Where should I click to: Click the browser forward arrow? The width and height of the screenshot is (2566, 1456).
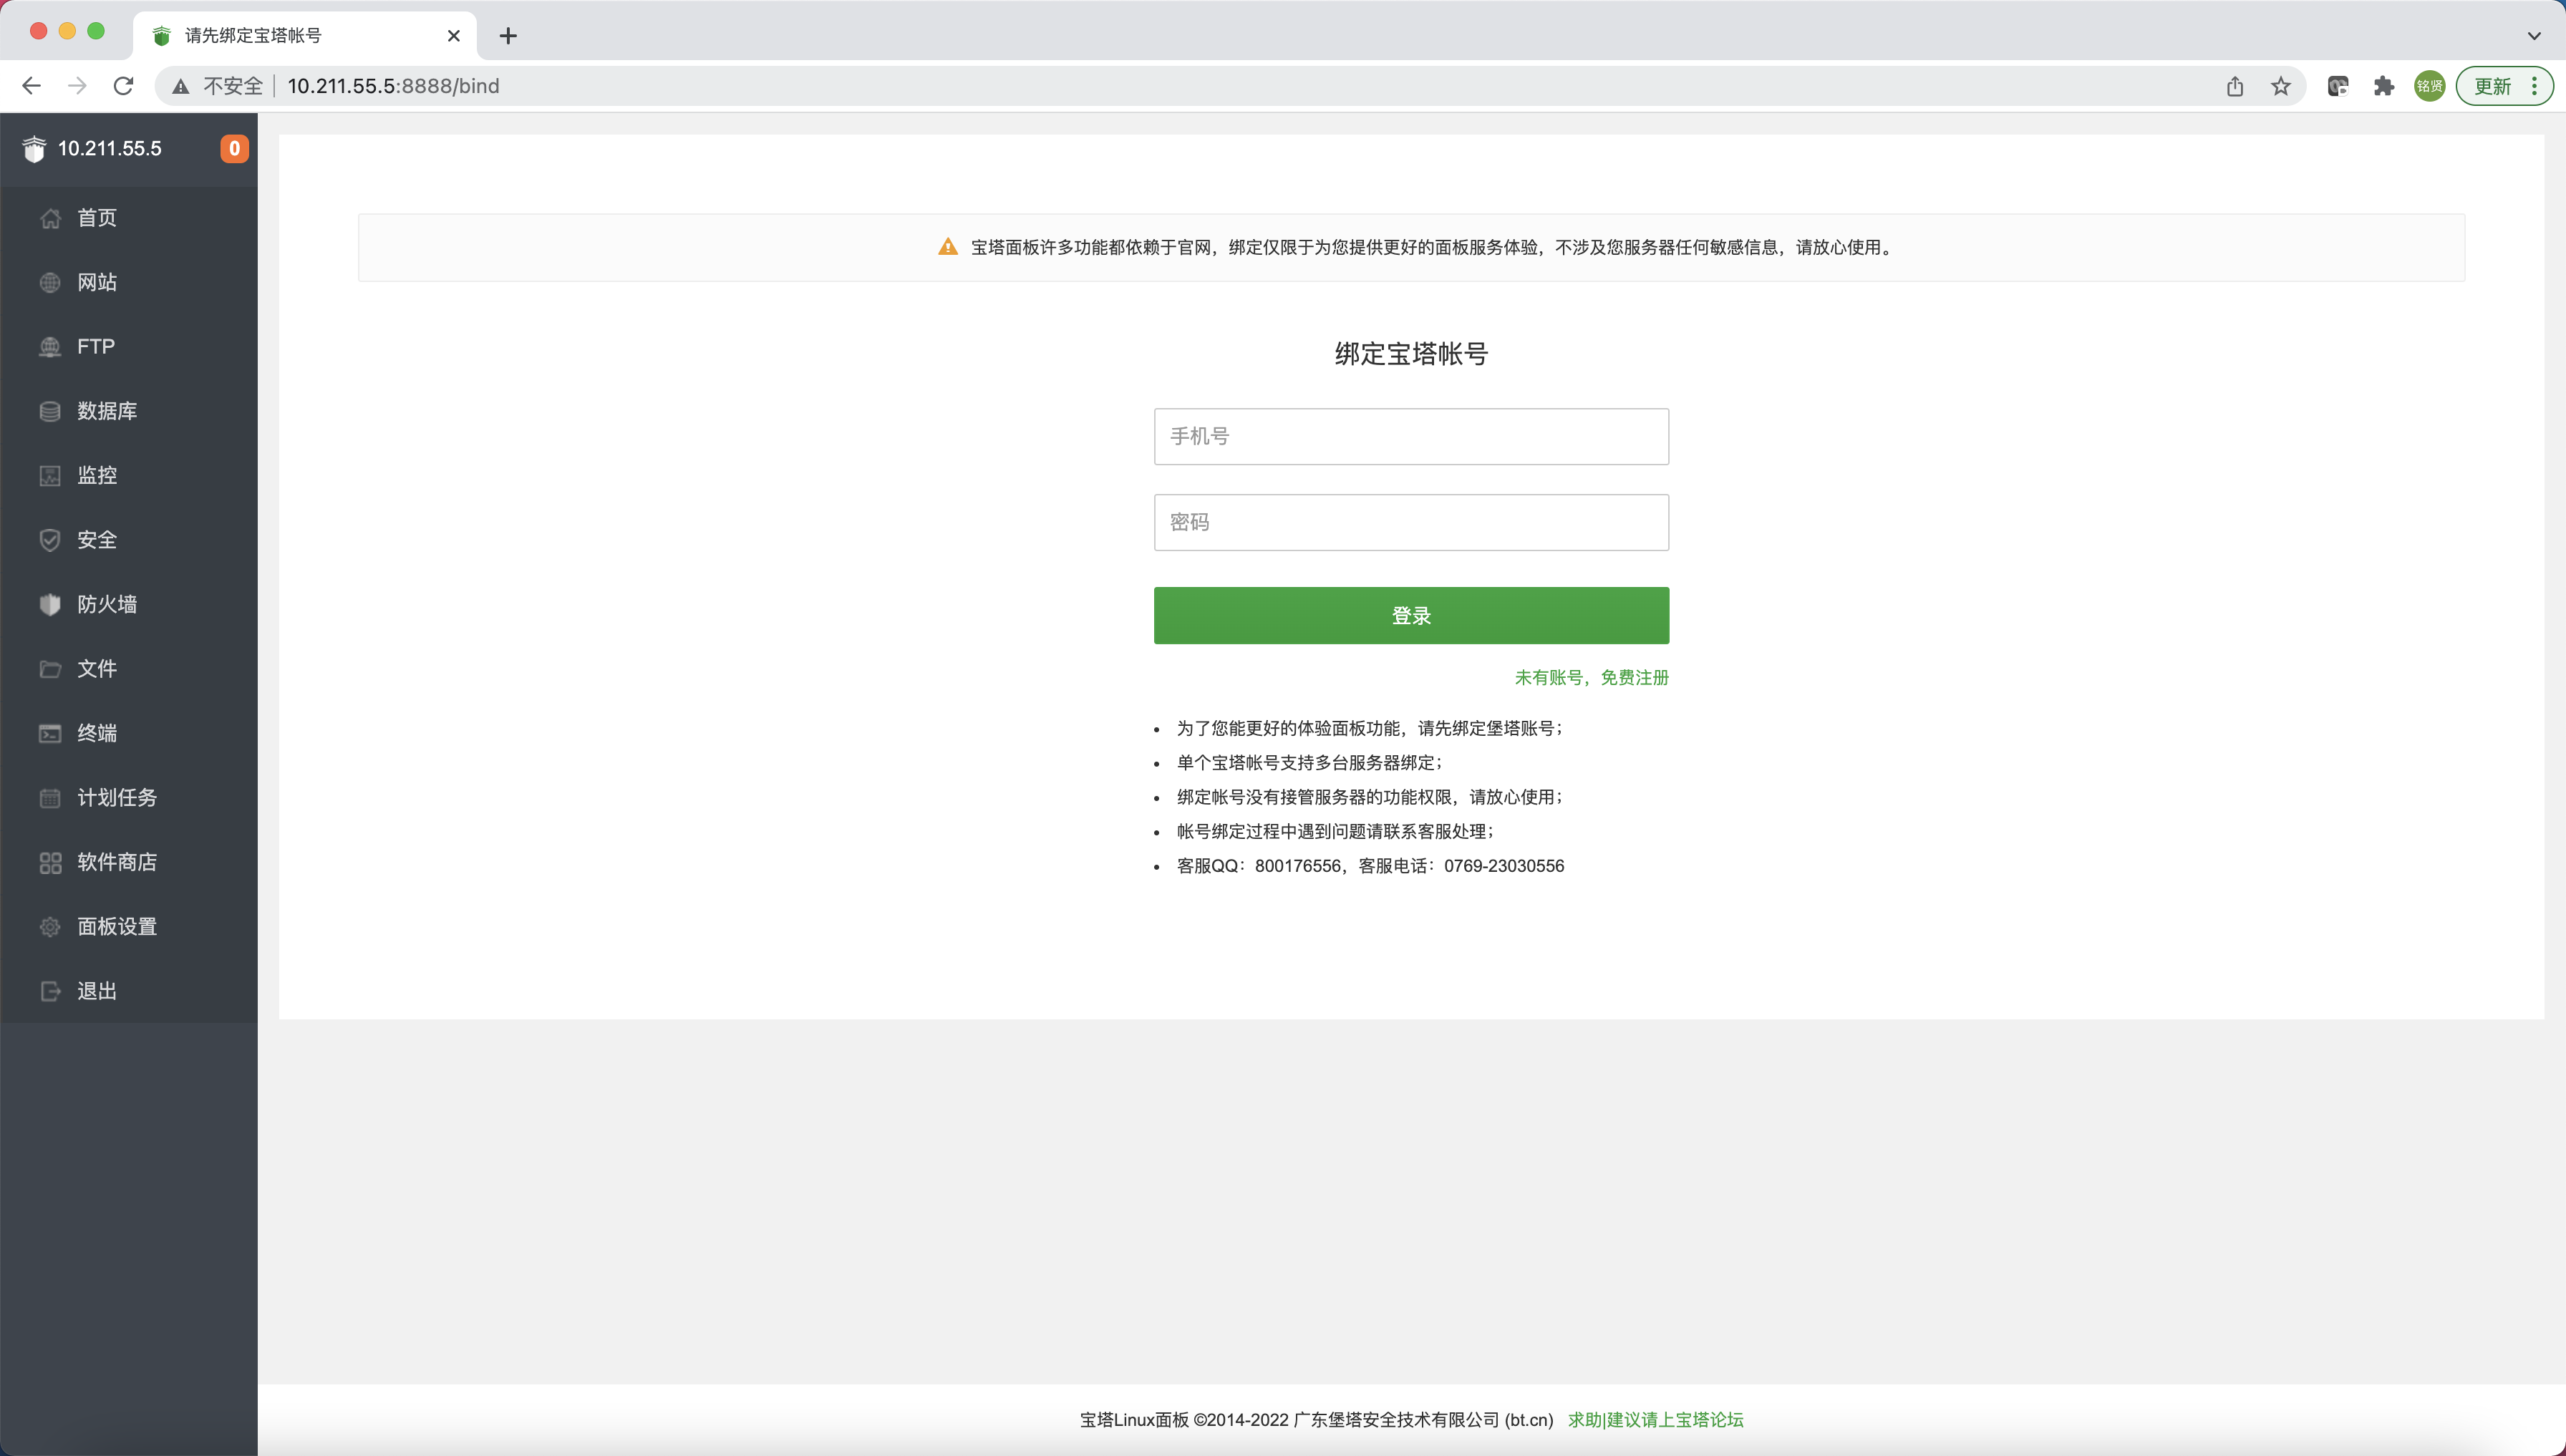pos(77,86)
